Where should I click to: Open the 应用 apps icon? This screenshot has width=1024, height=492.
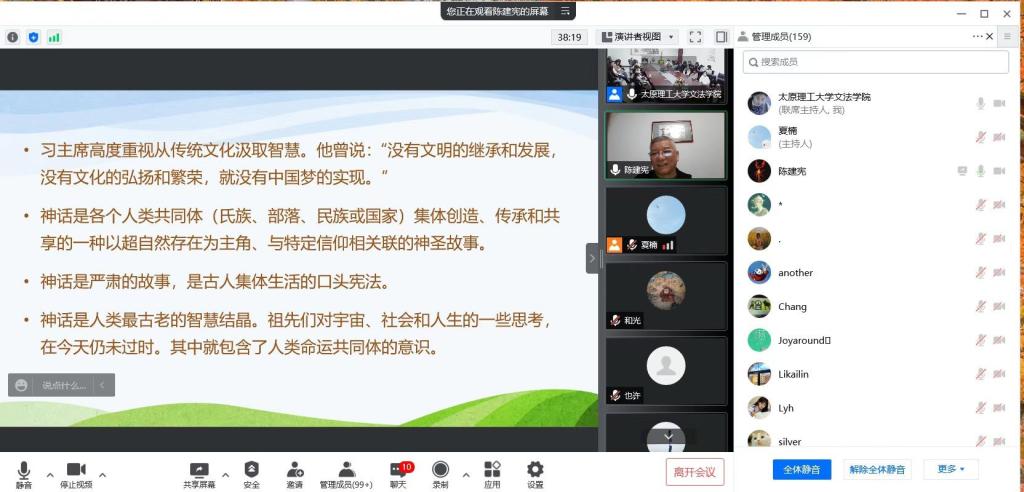(x=492, y=473)
